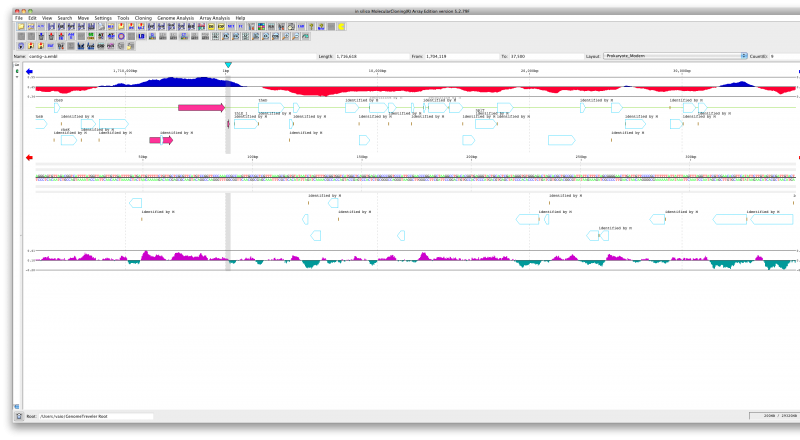800x440 pixels.
Task: Click the 30,000bp ruler label
Action: (682, 71)
